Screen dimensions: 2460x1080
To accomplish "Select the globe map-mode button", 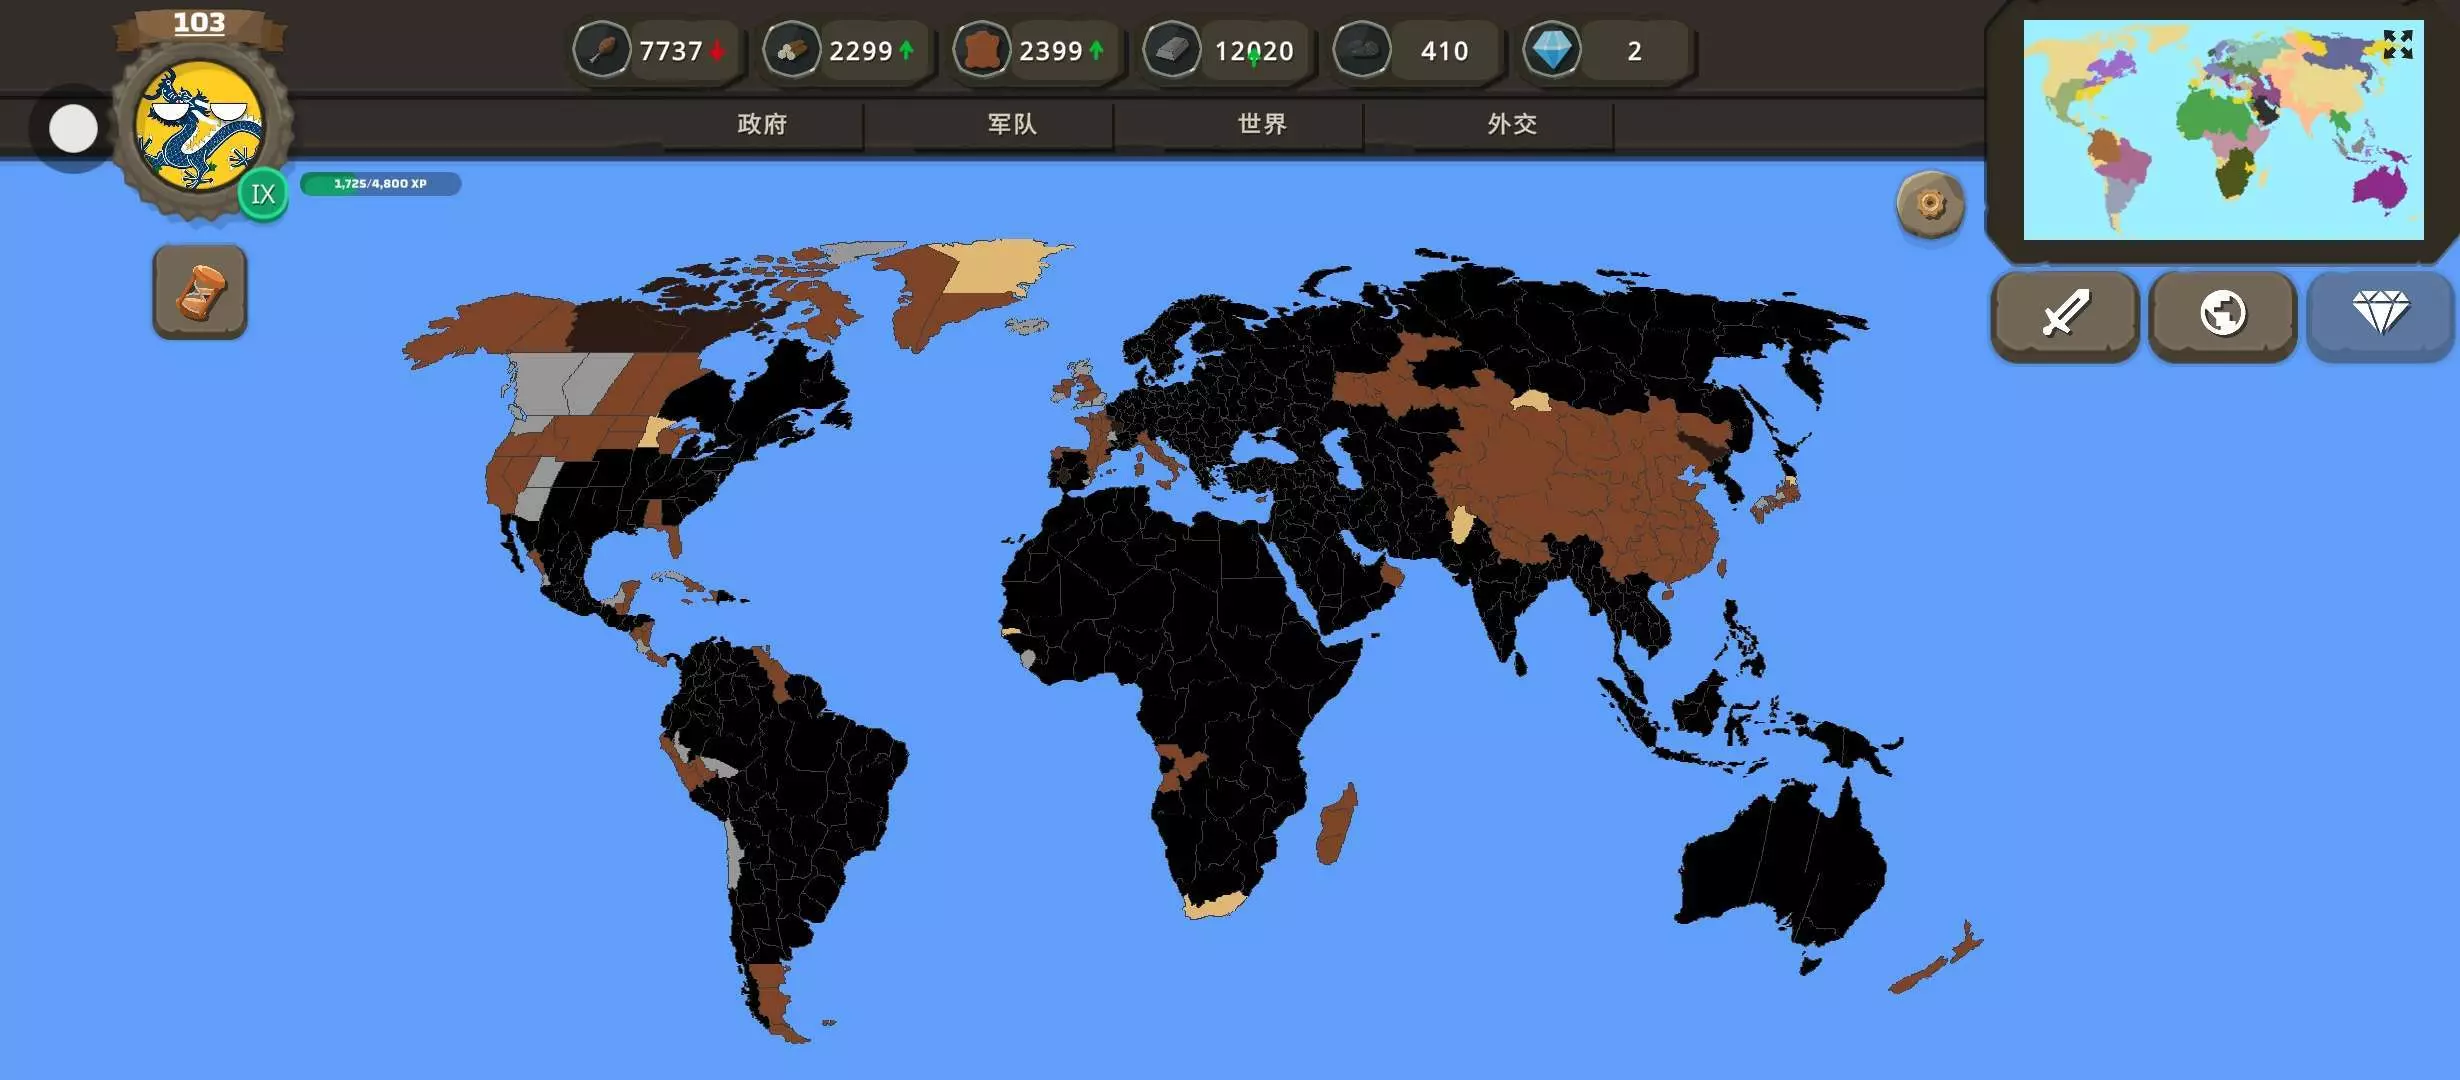I will click(2222, 314).
